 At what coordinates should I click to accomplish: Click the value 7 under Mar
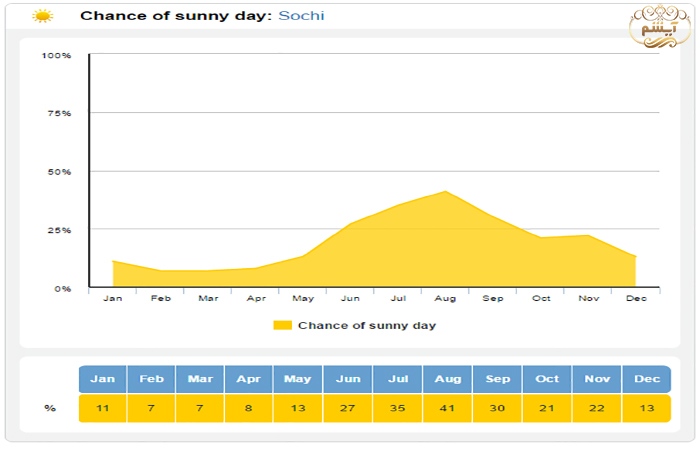(200, 408)
